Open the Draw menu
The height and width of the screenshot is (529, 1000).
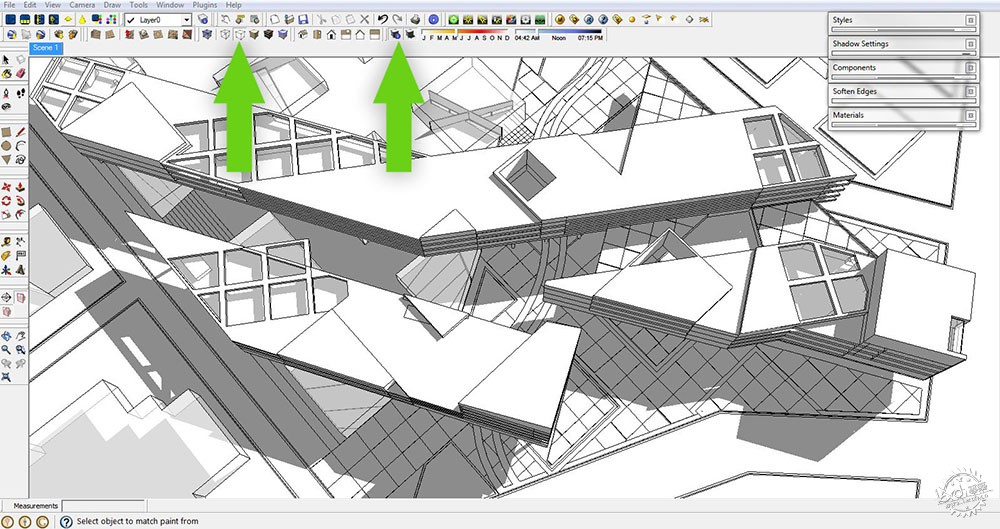click(x=112, y=4)
